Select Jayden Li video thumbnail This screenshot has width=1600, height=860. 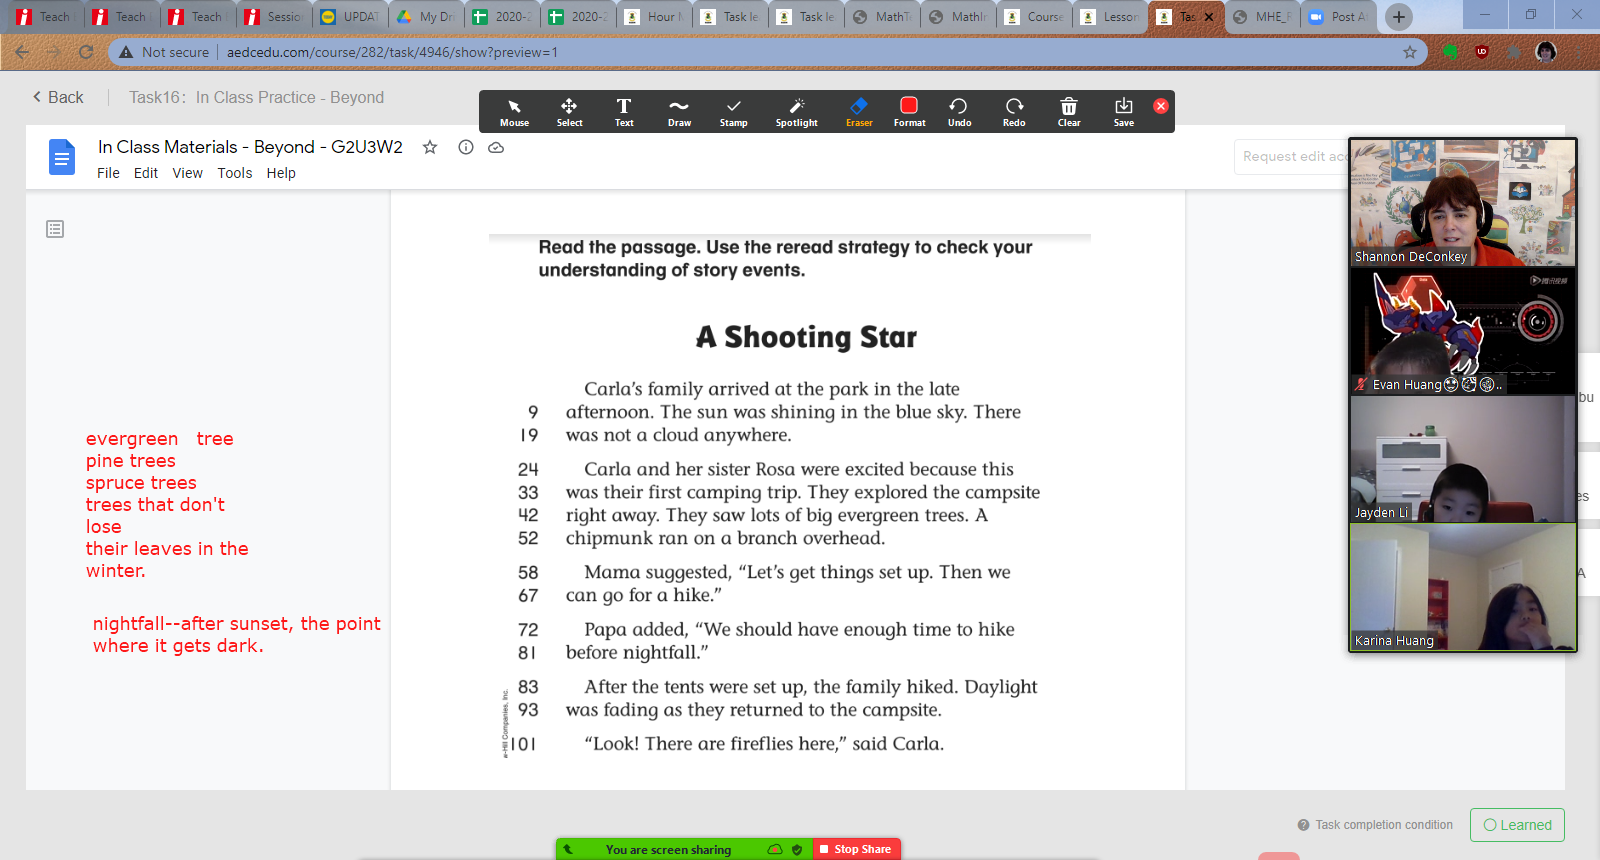coord(1463,459)
